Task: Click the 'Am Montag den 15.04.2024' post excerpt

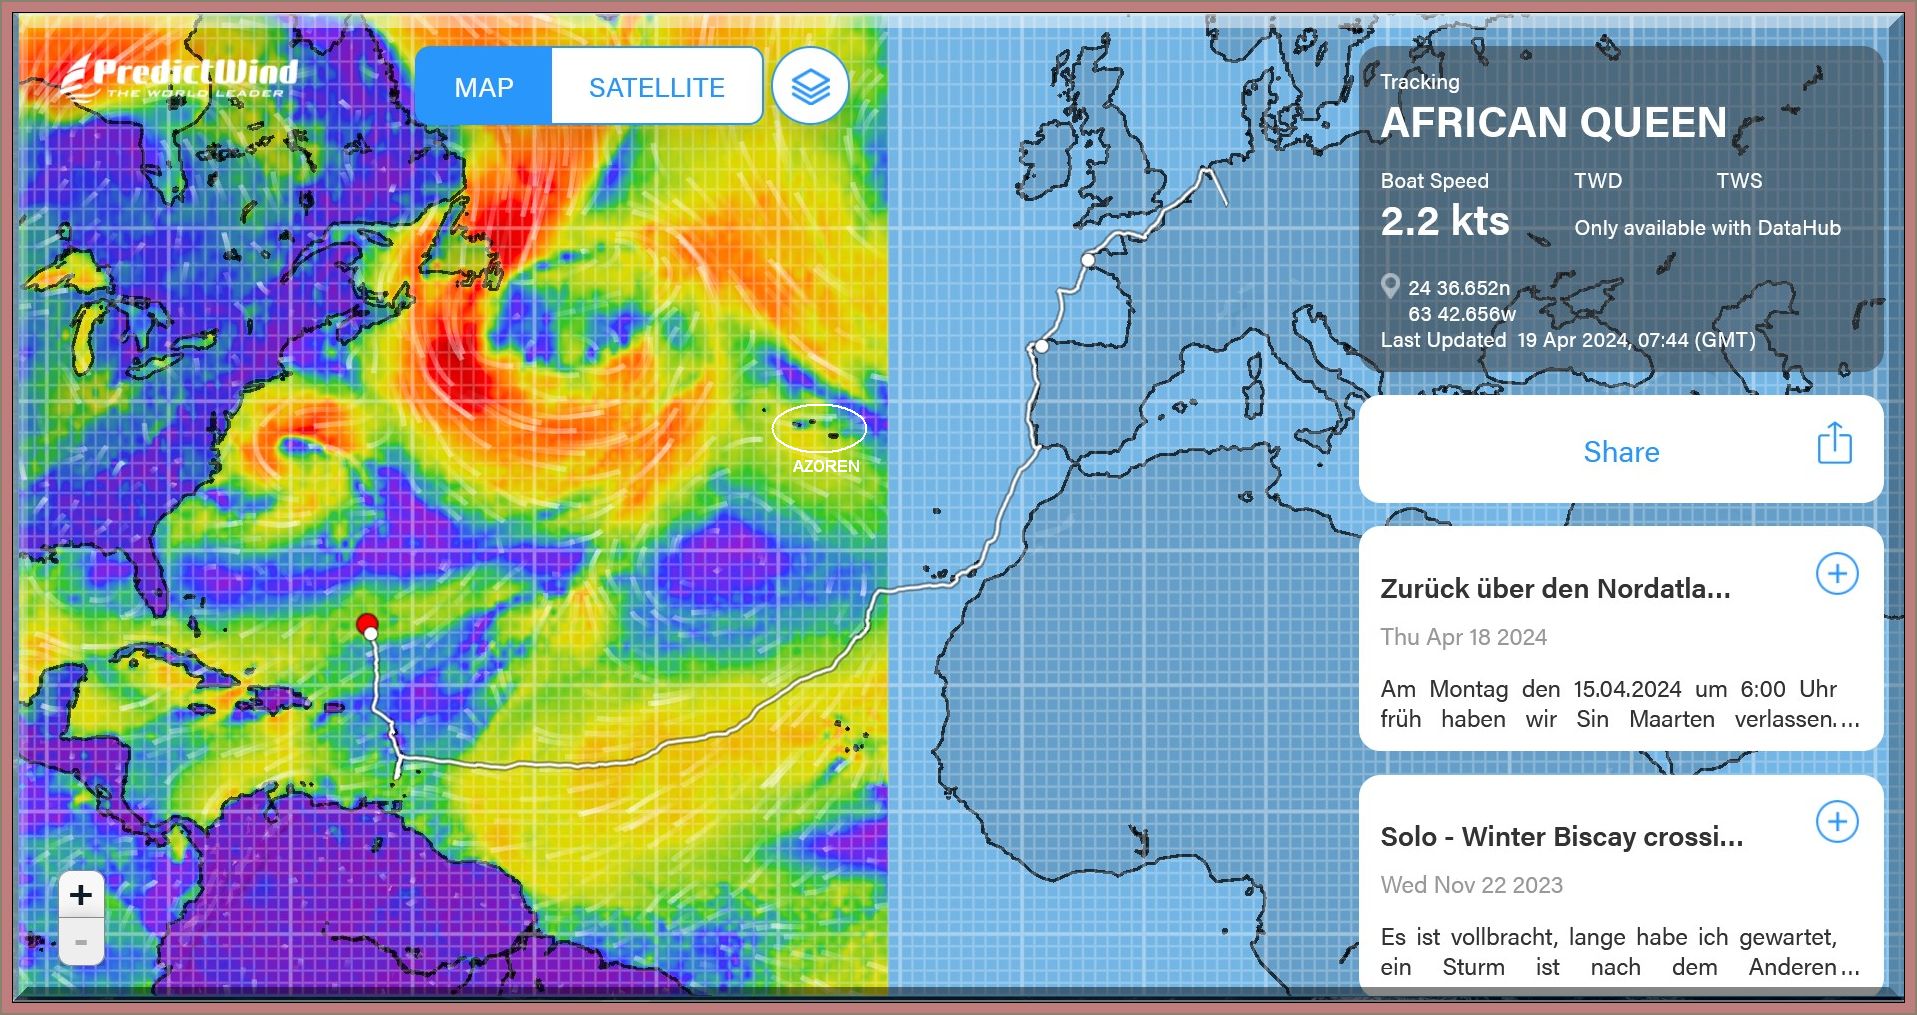Action: (1619, 704)
